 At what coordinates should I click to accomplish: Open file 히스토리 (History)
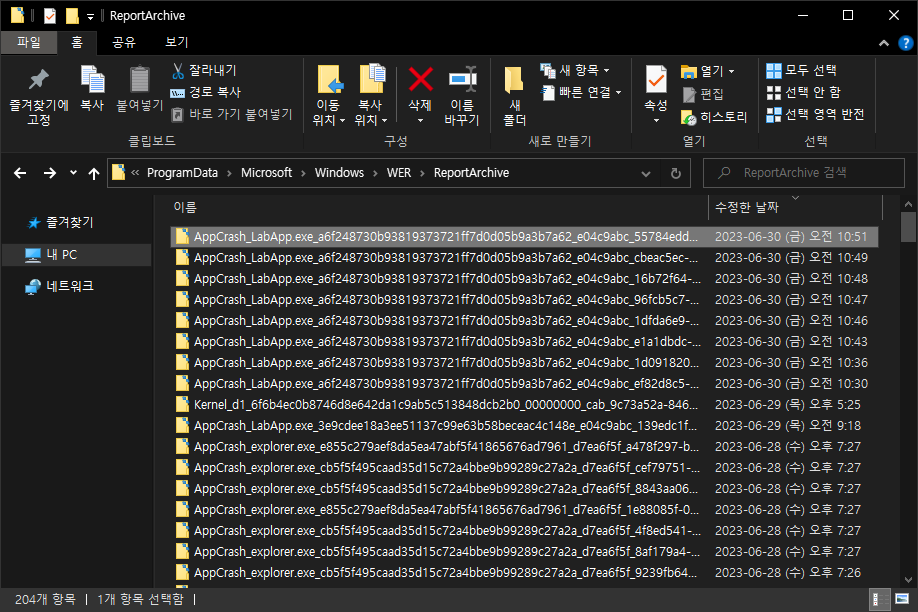pos(714,117)
